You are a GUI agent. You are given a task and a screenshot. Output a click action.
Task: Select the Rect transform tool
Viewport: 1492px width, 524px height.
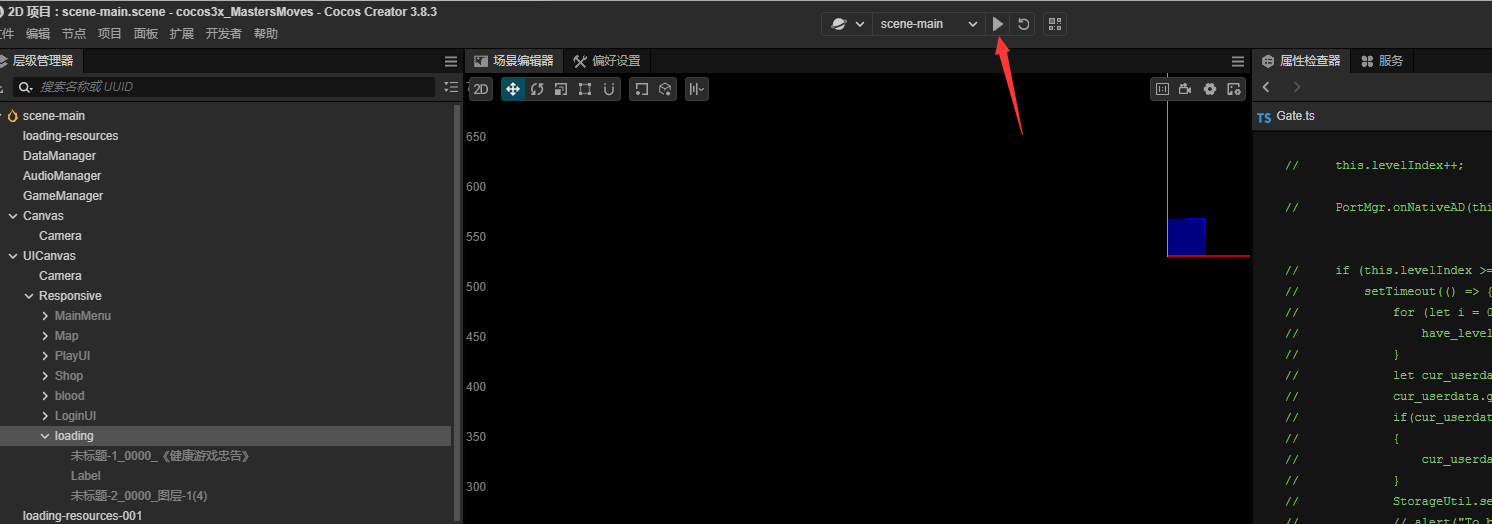click(585, 89)
